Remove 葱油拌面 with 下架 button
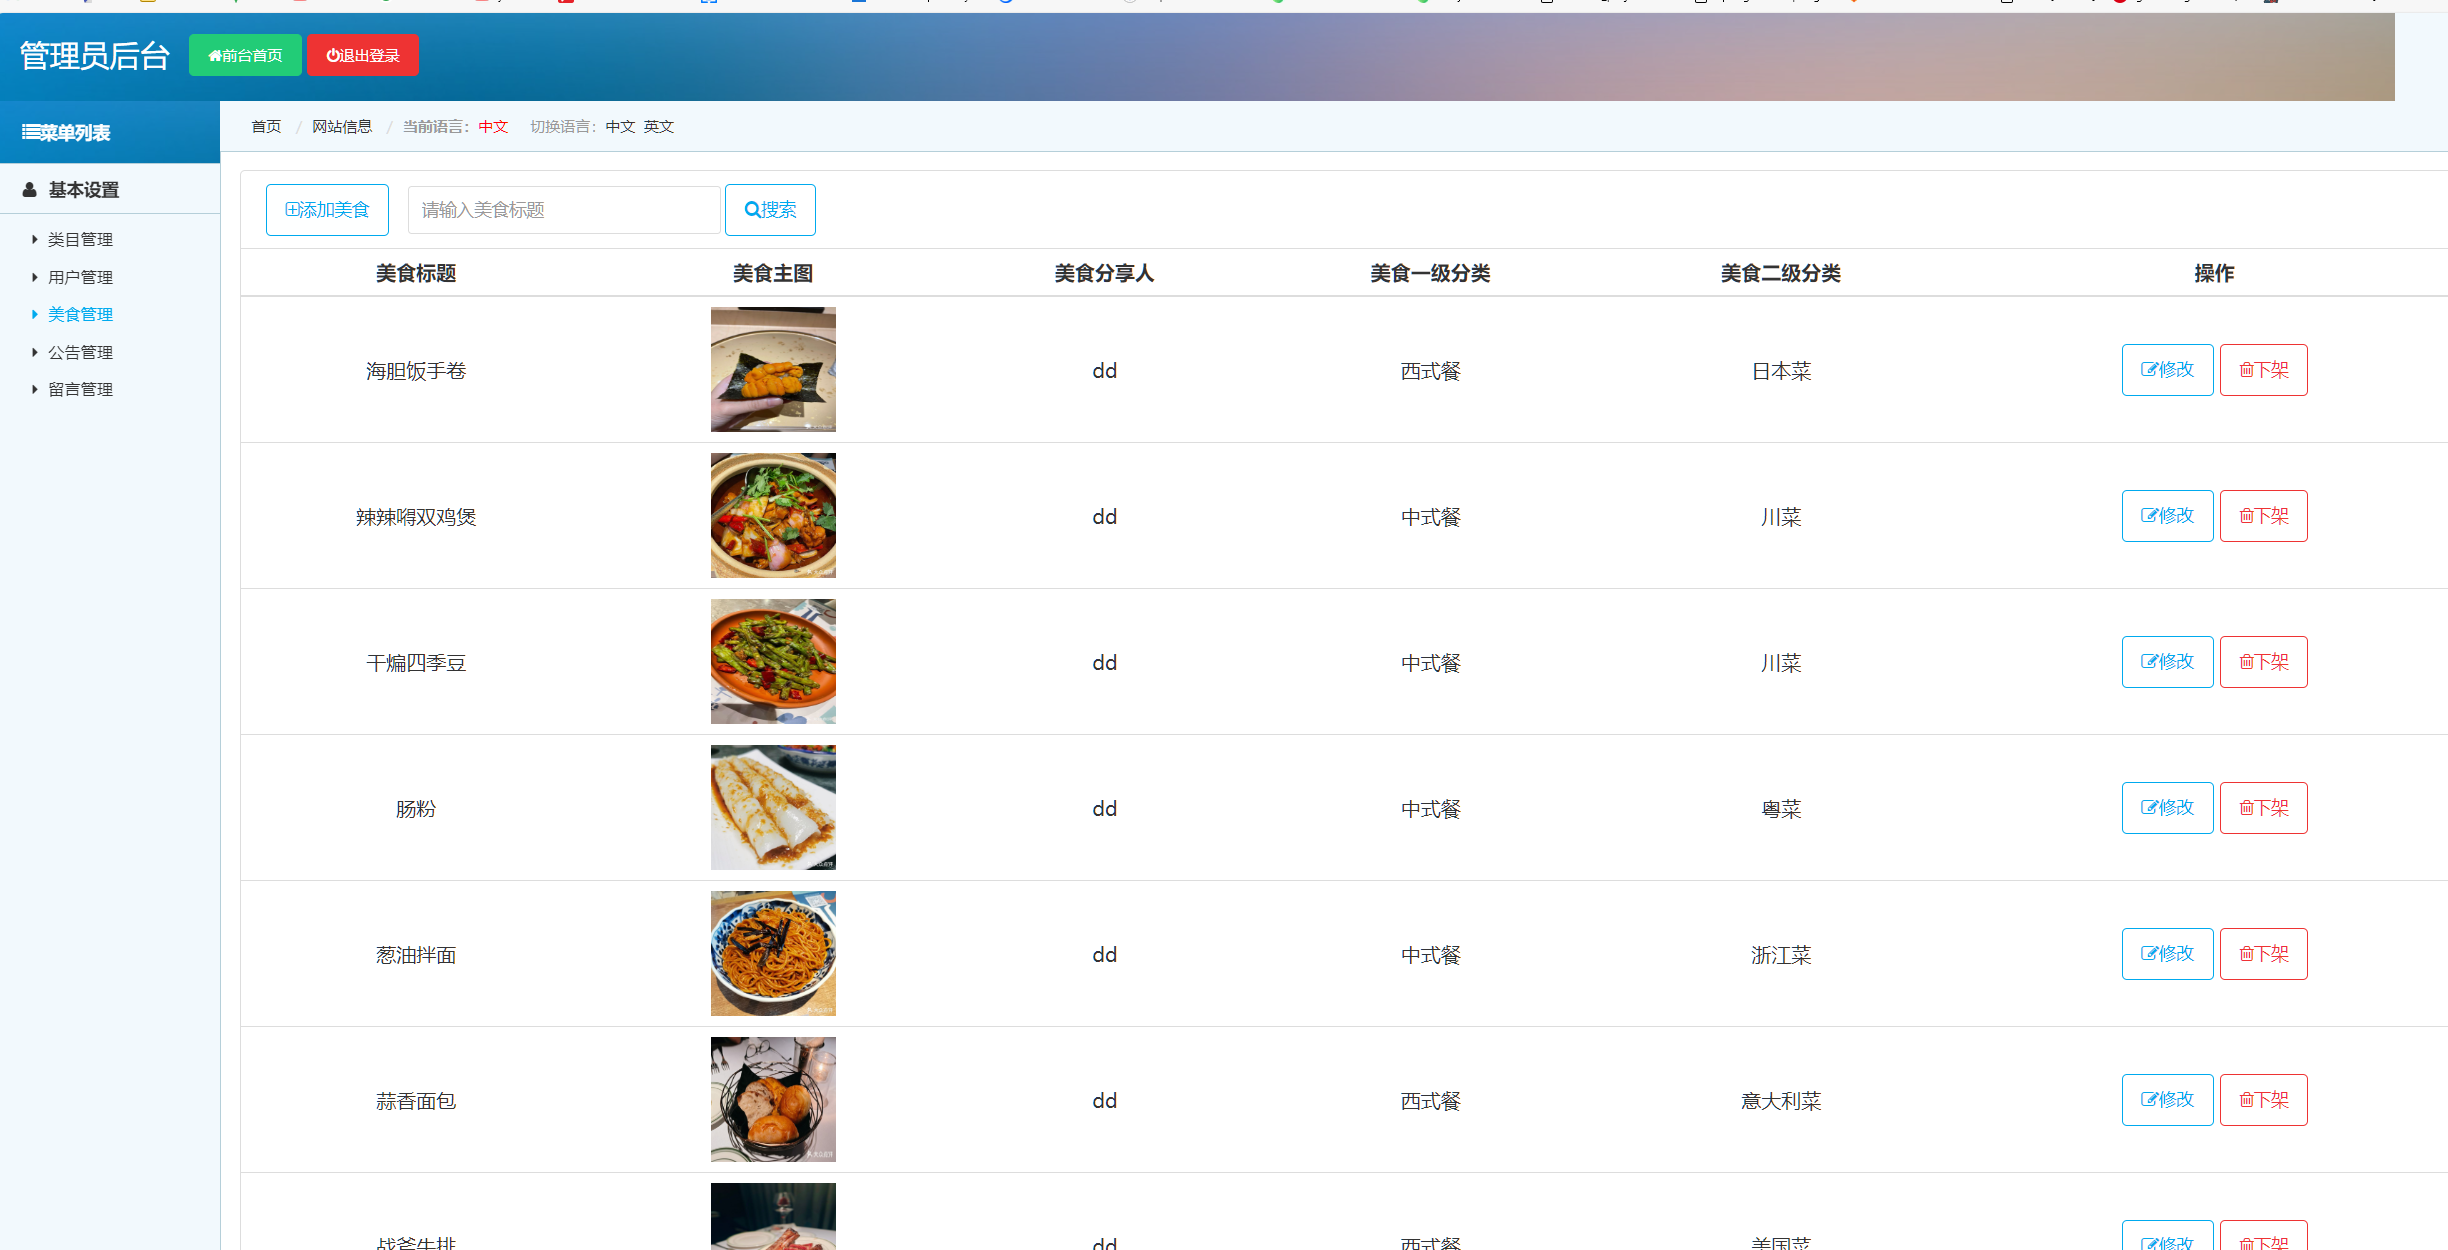 pos(2264,954)
